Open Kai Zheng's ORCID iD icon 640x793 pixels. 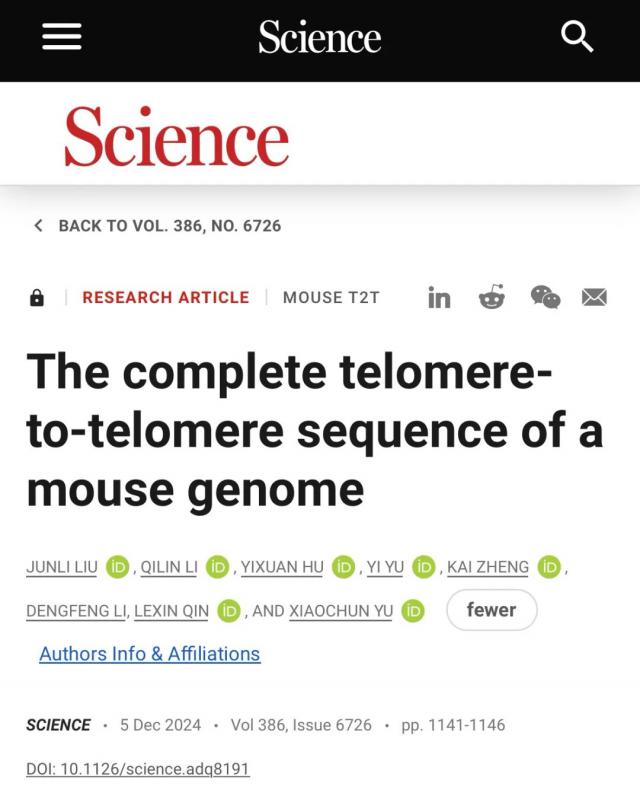[549, 567]
